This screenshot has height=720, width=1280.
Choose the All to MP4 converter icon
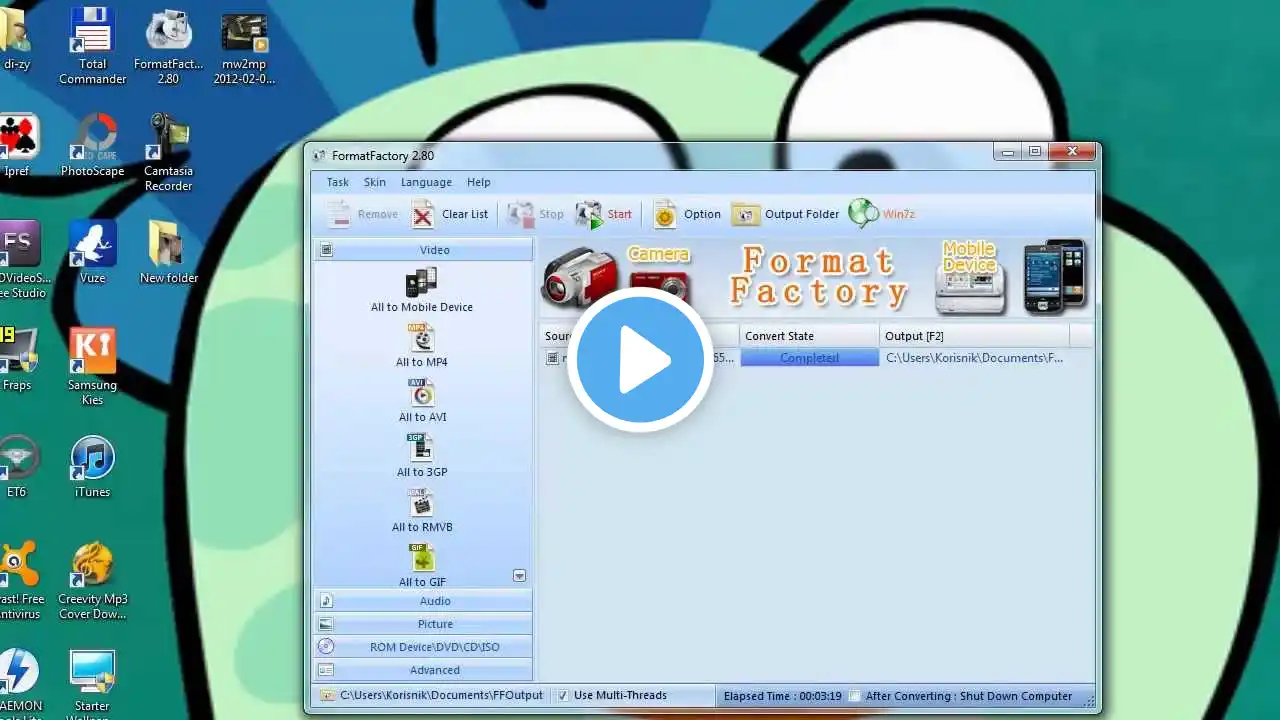421,338
